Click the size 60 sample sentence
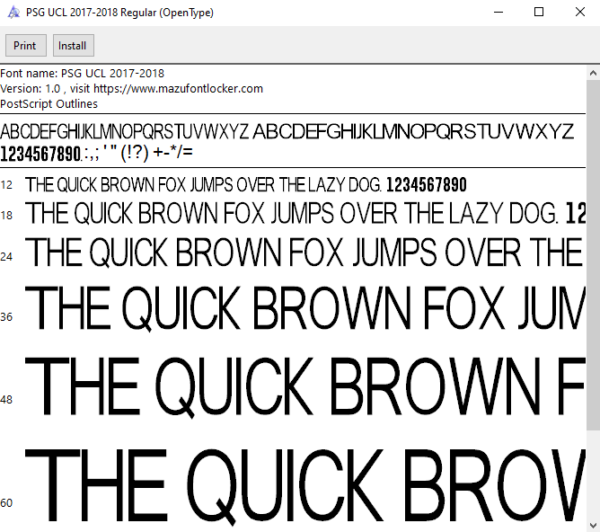This screenshot has height=532, width=600. [x=305, y=486]
